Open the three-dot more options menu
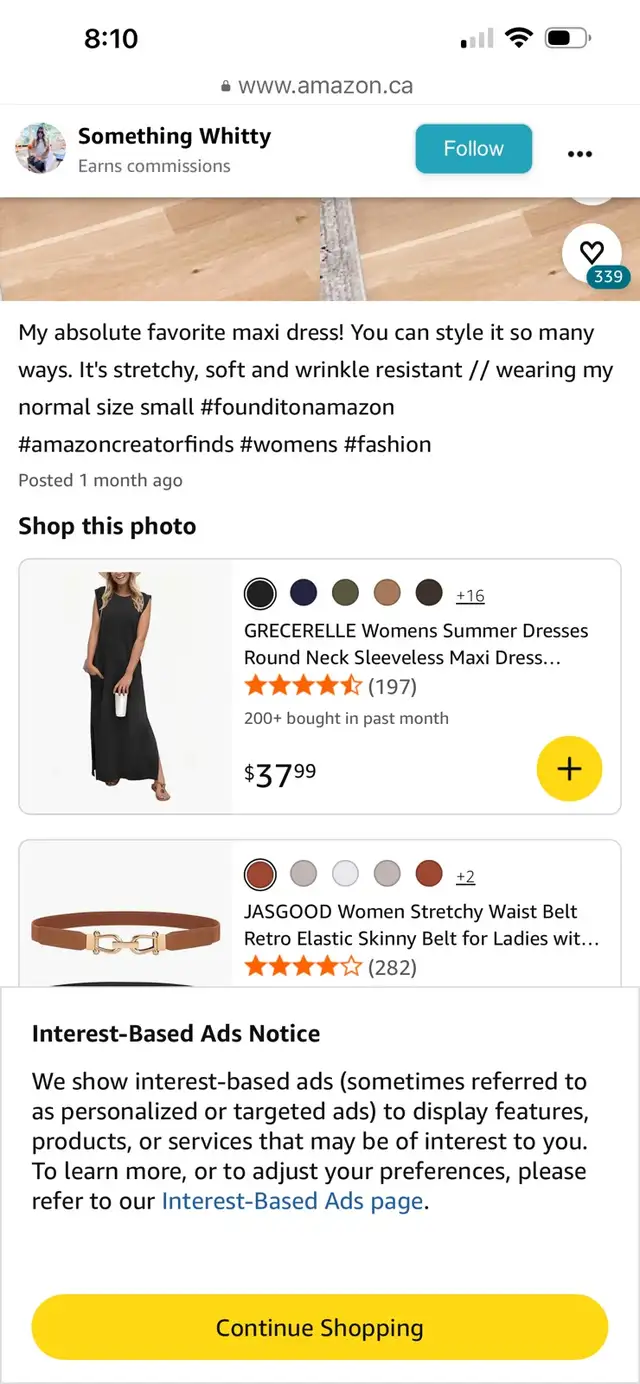The image size is (640, 1384). [x=580, y=153]
